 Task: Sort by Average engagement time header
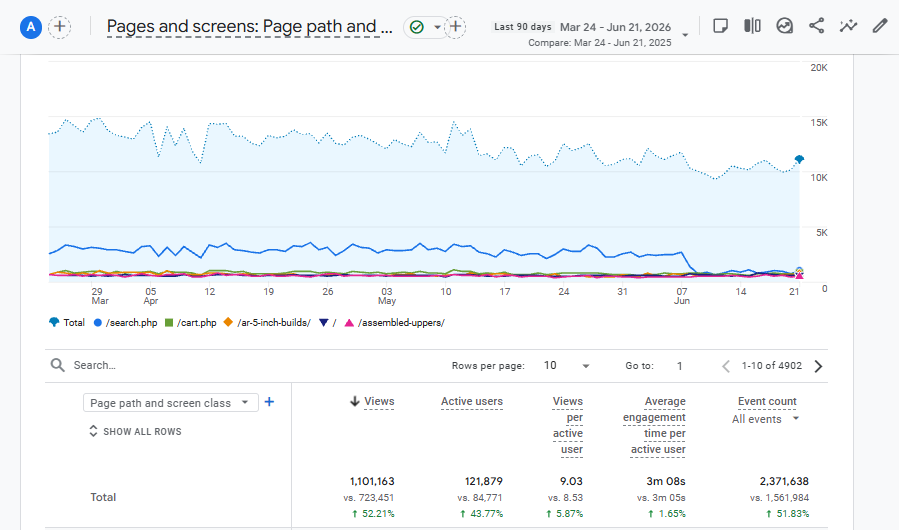654,425
